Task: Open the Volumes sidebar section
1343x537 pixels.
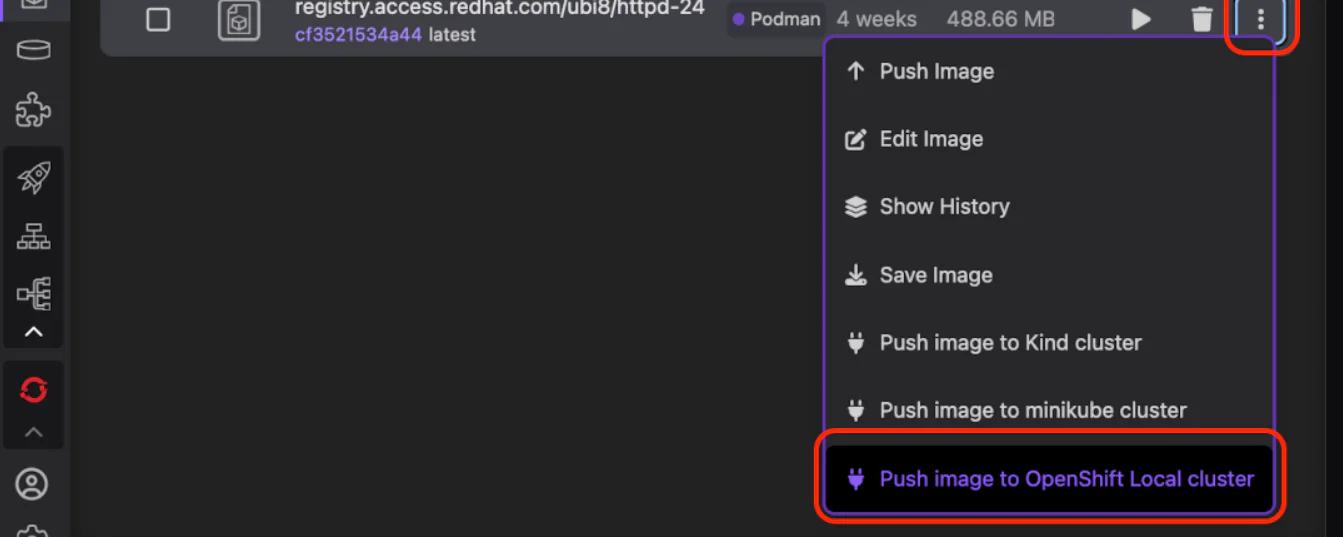Action: [33, 50]
